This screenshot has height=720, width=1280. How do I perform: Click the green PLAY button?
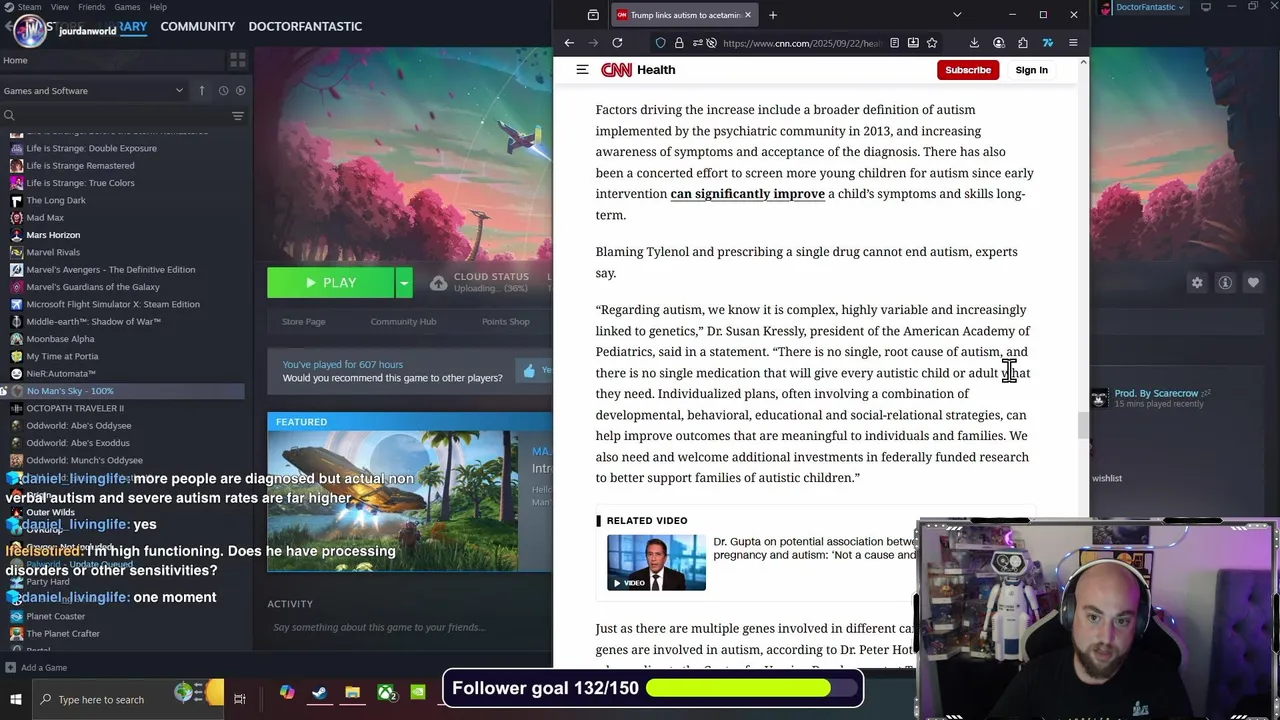pos(331,283)
